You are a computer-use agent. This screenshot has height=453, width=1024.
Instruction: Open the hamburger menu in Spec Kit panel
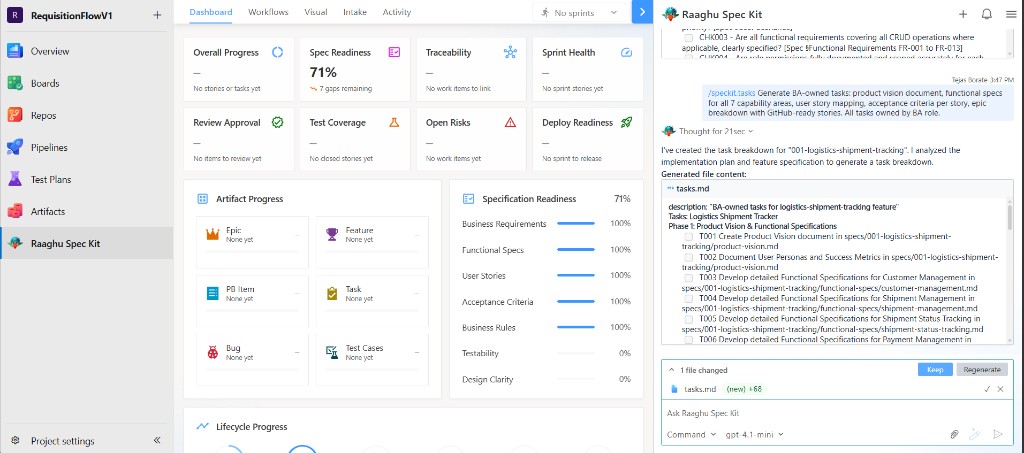point(1011,14)
